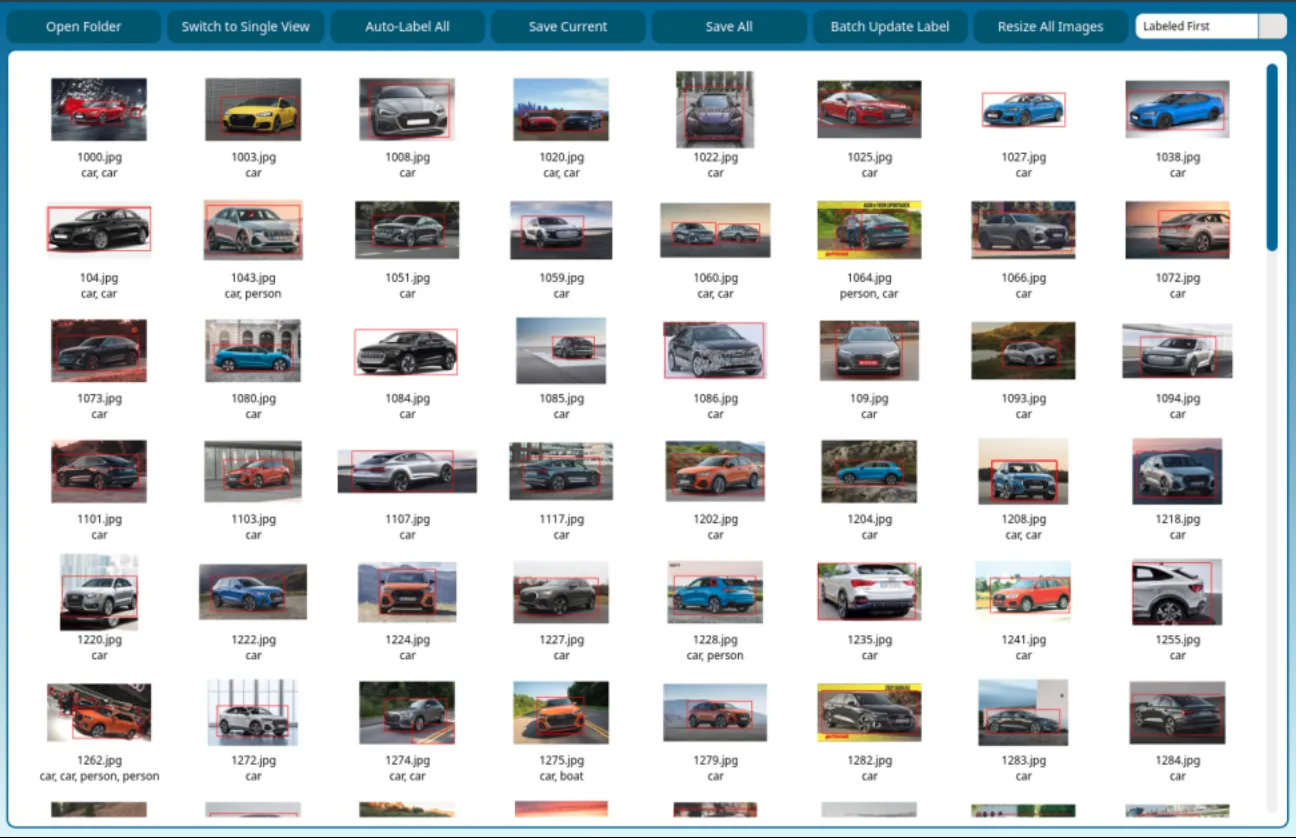Choose the 1064.jpg person and car image
This screenshot has width=1296, height=838.
pyautogui.click(x=869, y=230)
